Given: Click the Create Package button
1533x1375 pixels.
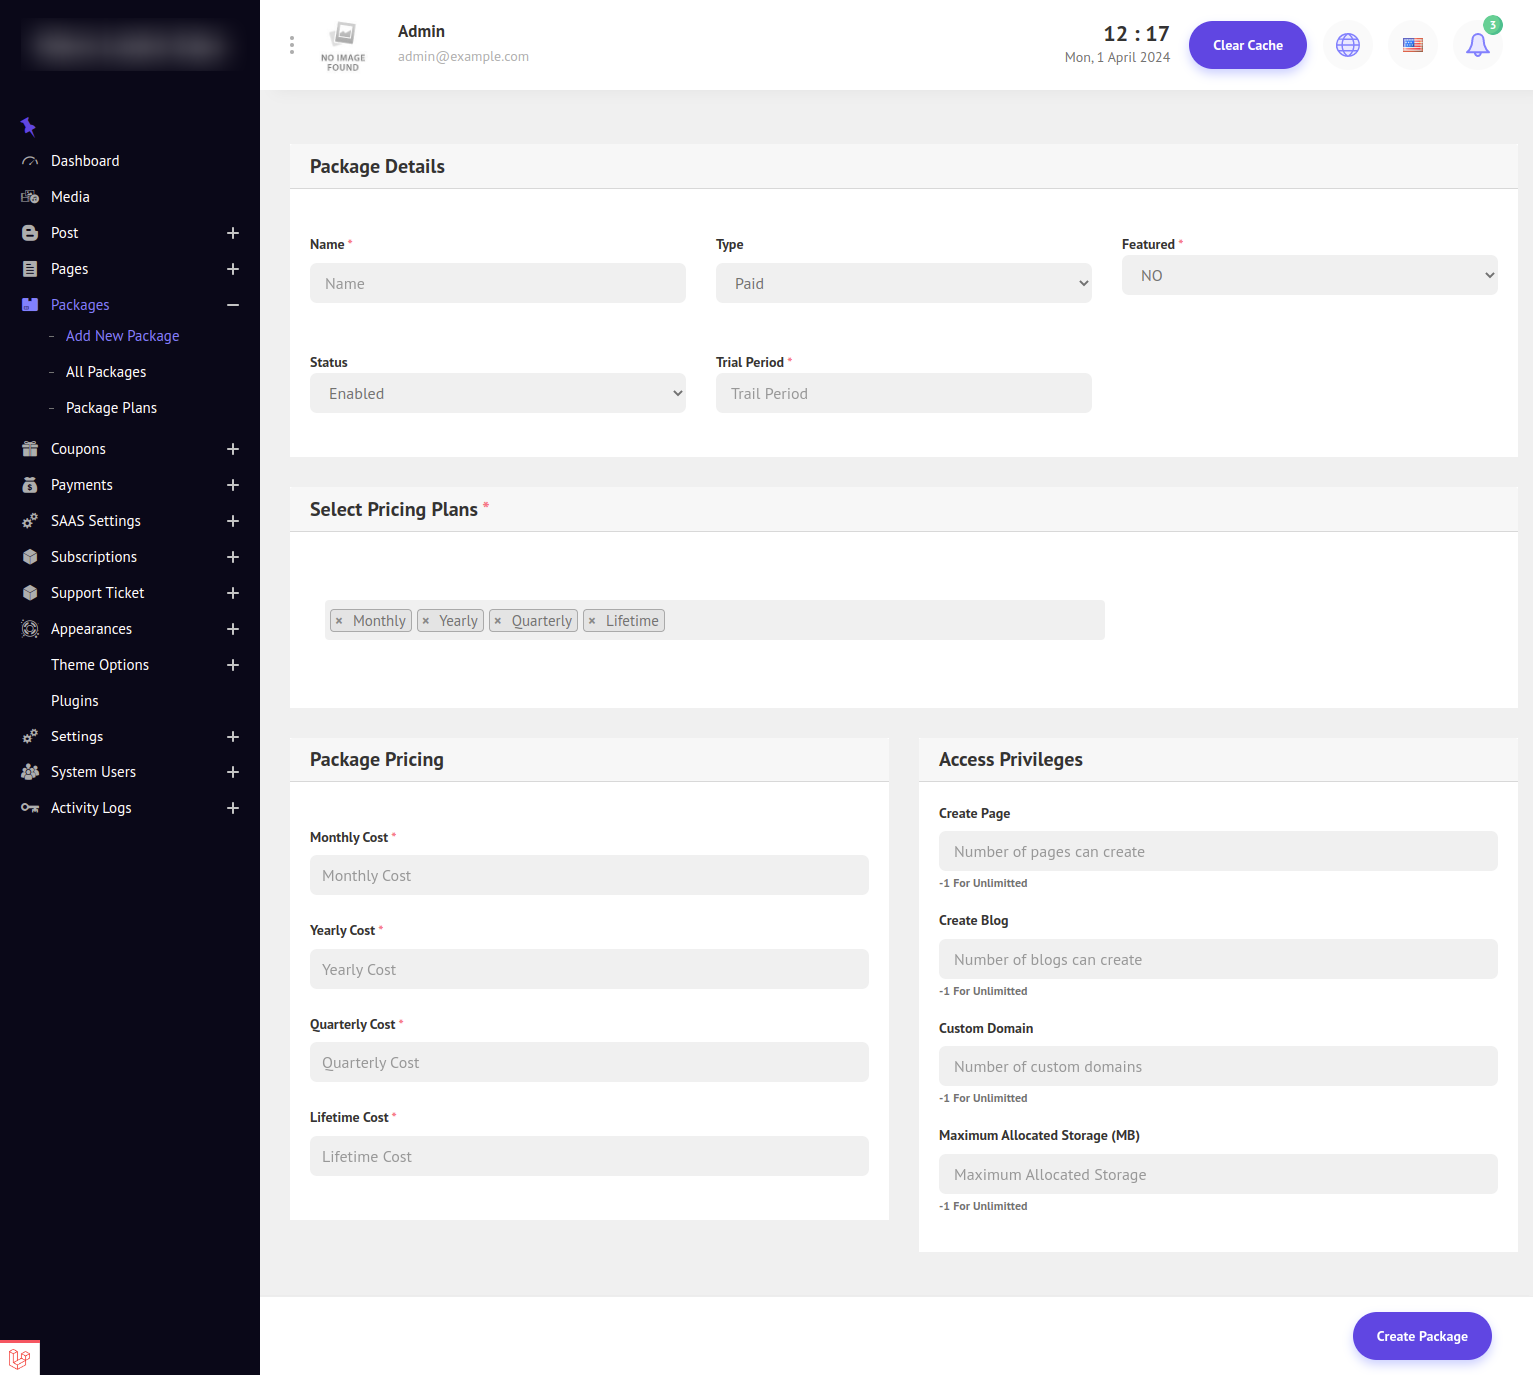Looking at the screenshot, I should (x=1421, y=1336).
